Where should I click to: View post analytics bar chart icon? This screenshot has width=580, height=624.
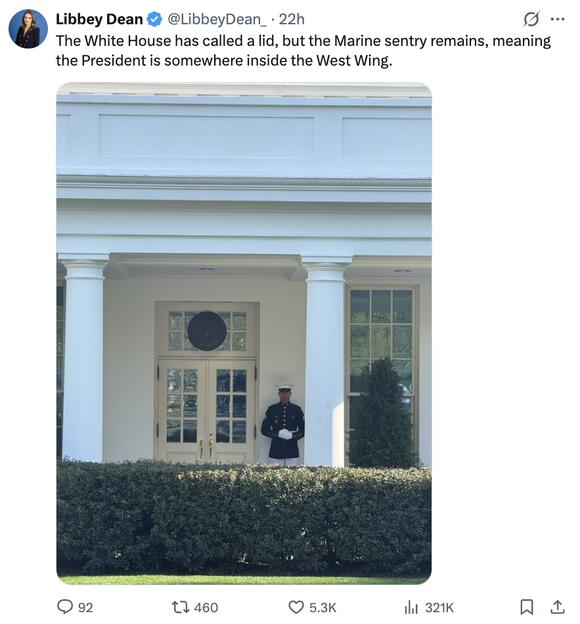tap(411, 607)
